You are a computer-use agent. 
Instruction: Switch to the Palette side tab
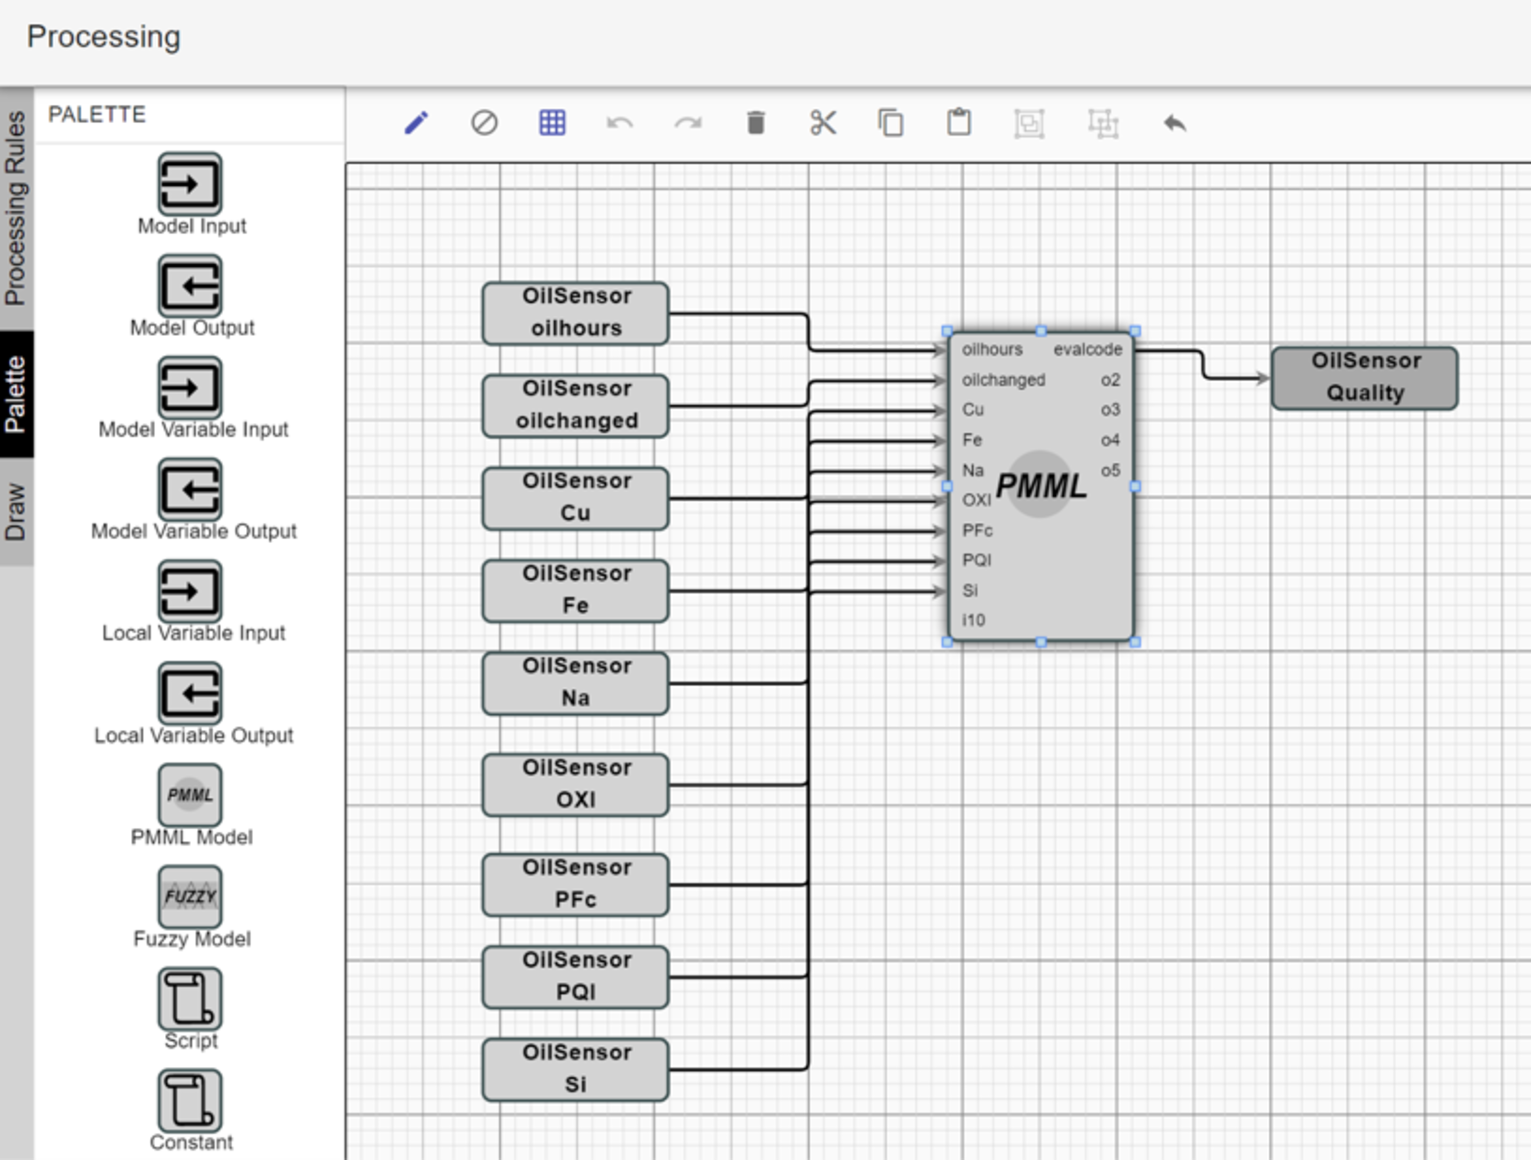pyautogui.click(x=16, y=390)
